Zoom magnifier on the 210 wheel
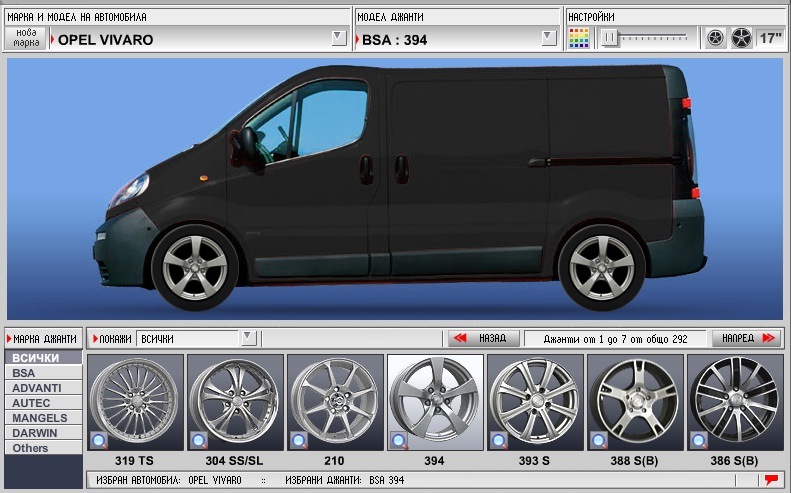The height and width of the screenshot is (493, 791). (299, 440)
